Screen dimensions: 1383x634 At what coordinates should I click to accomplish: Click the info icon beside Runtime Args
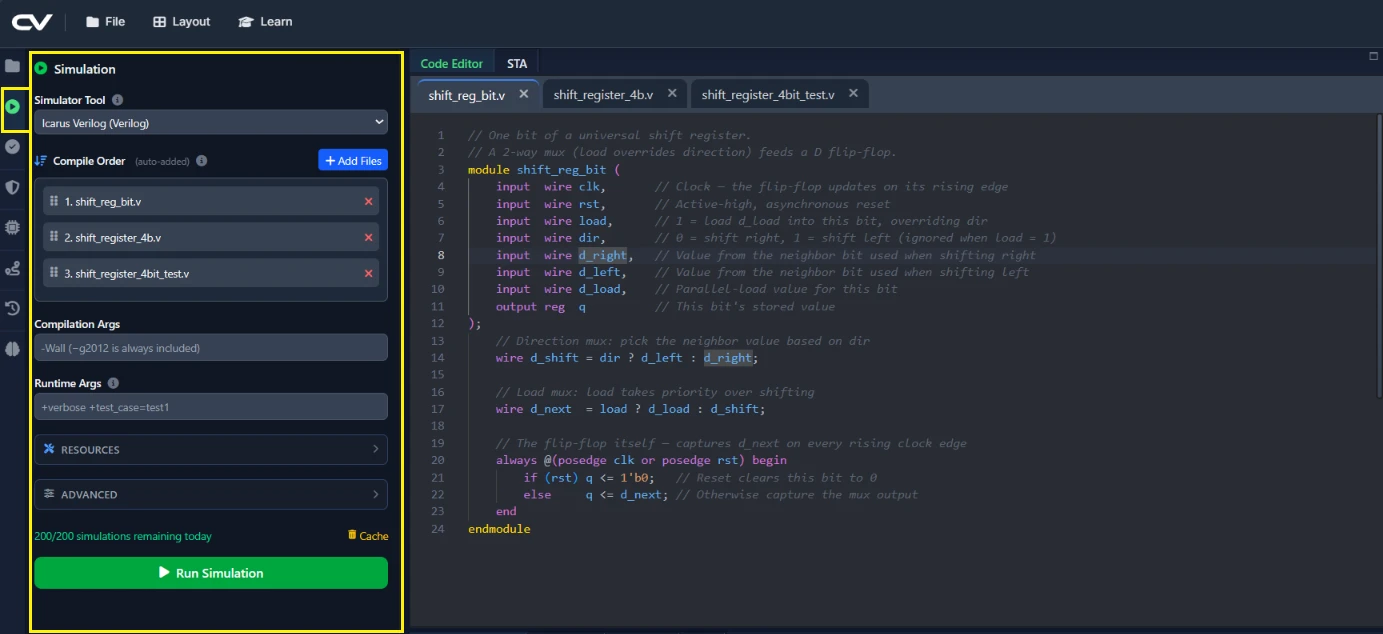[x=113, y=383]
